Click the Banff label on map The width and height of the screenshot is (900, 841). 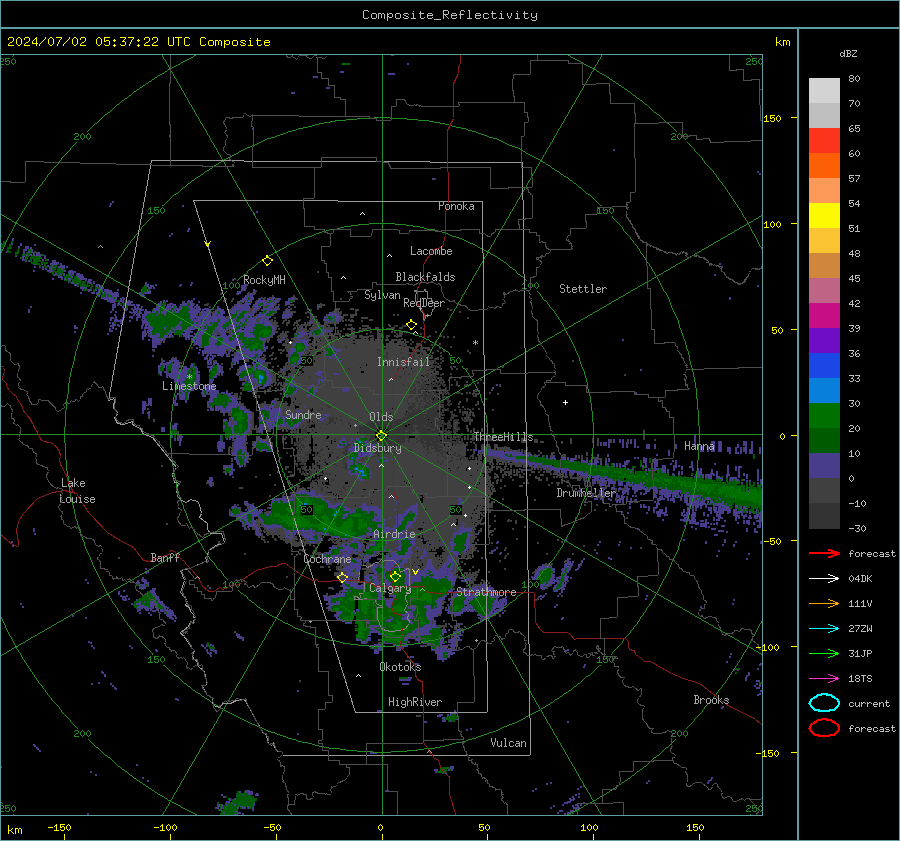[165, 558]
